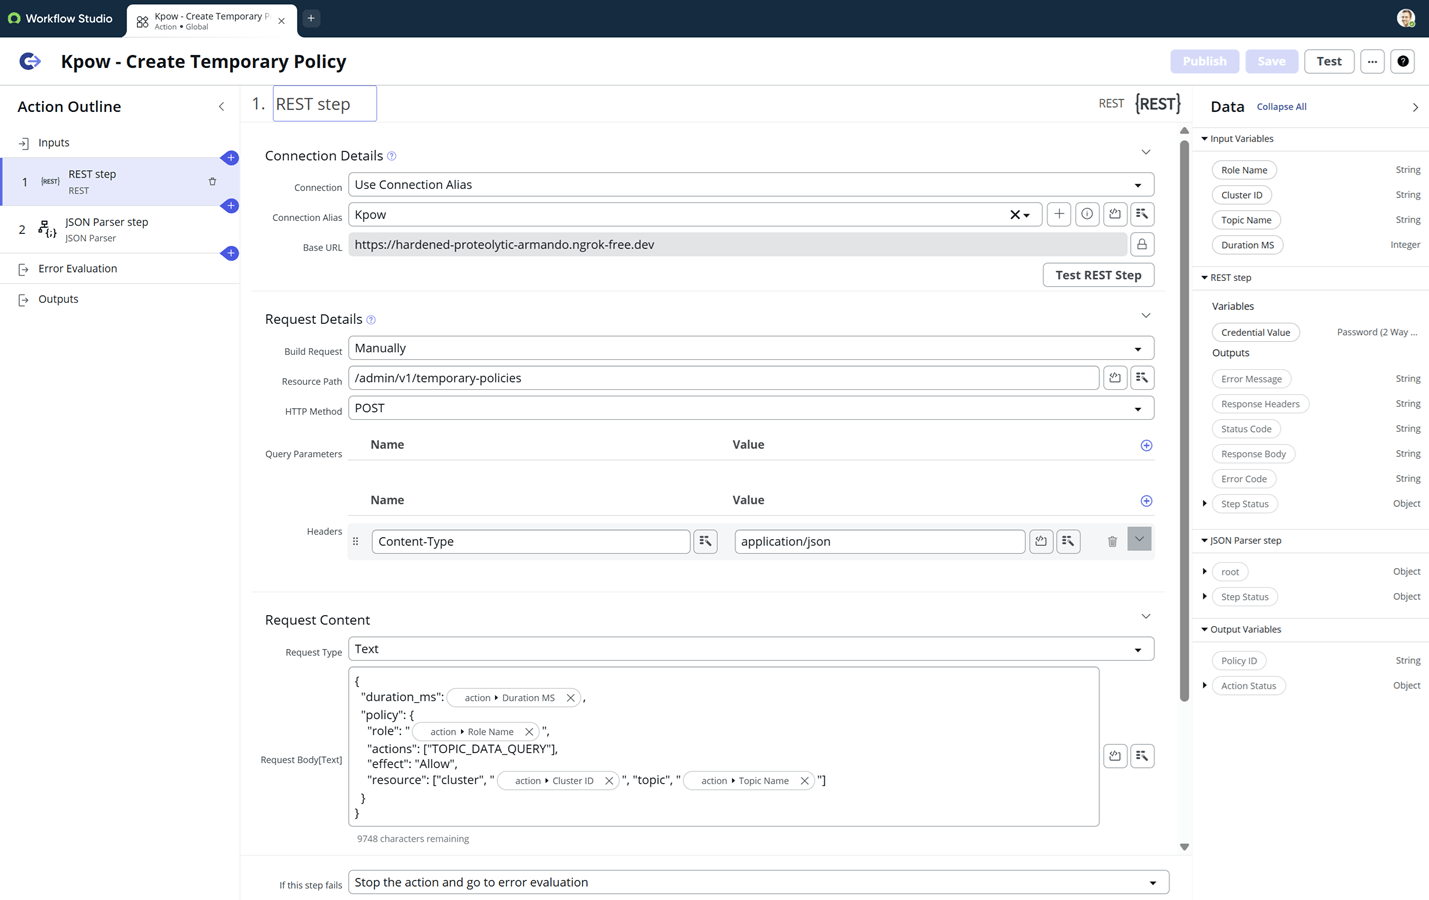Delete the Content-Type header row
Viewport: 1429px width, 900px height.
tap(1112, 542)
